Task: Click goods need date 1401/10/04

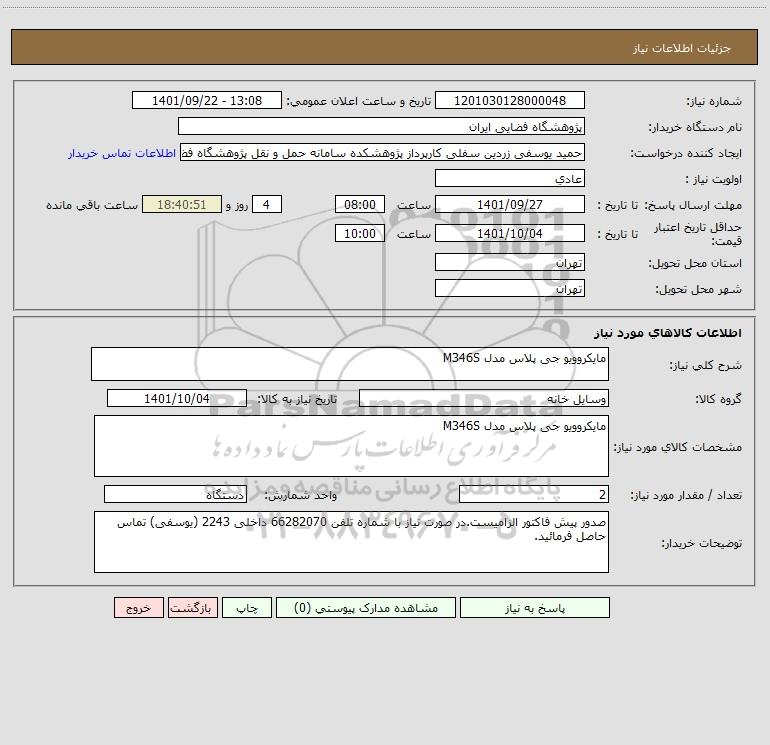Action: click(177, 398)
